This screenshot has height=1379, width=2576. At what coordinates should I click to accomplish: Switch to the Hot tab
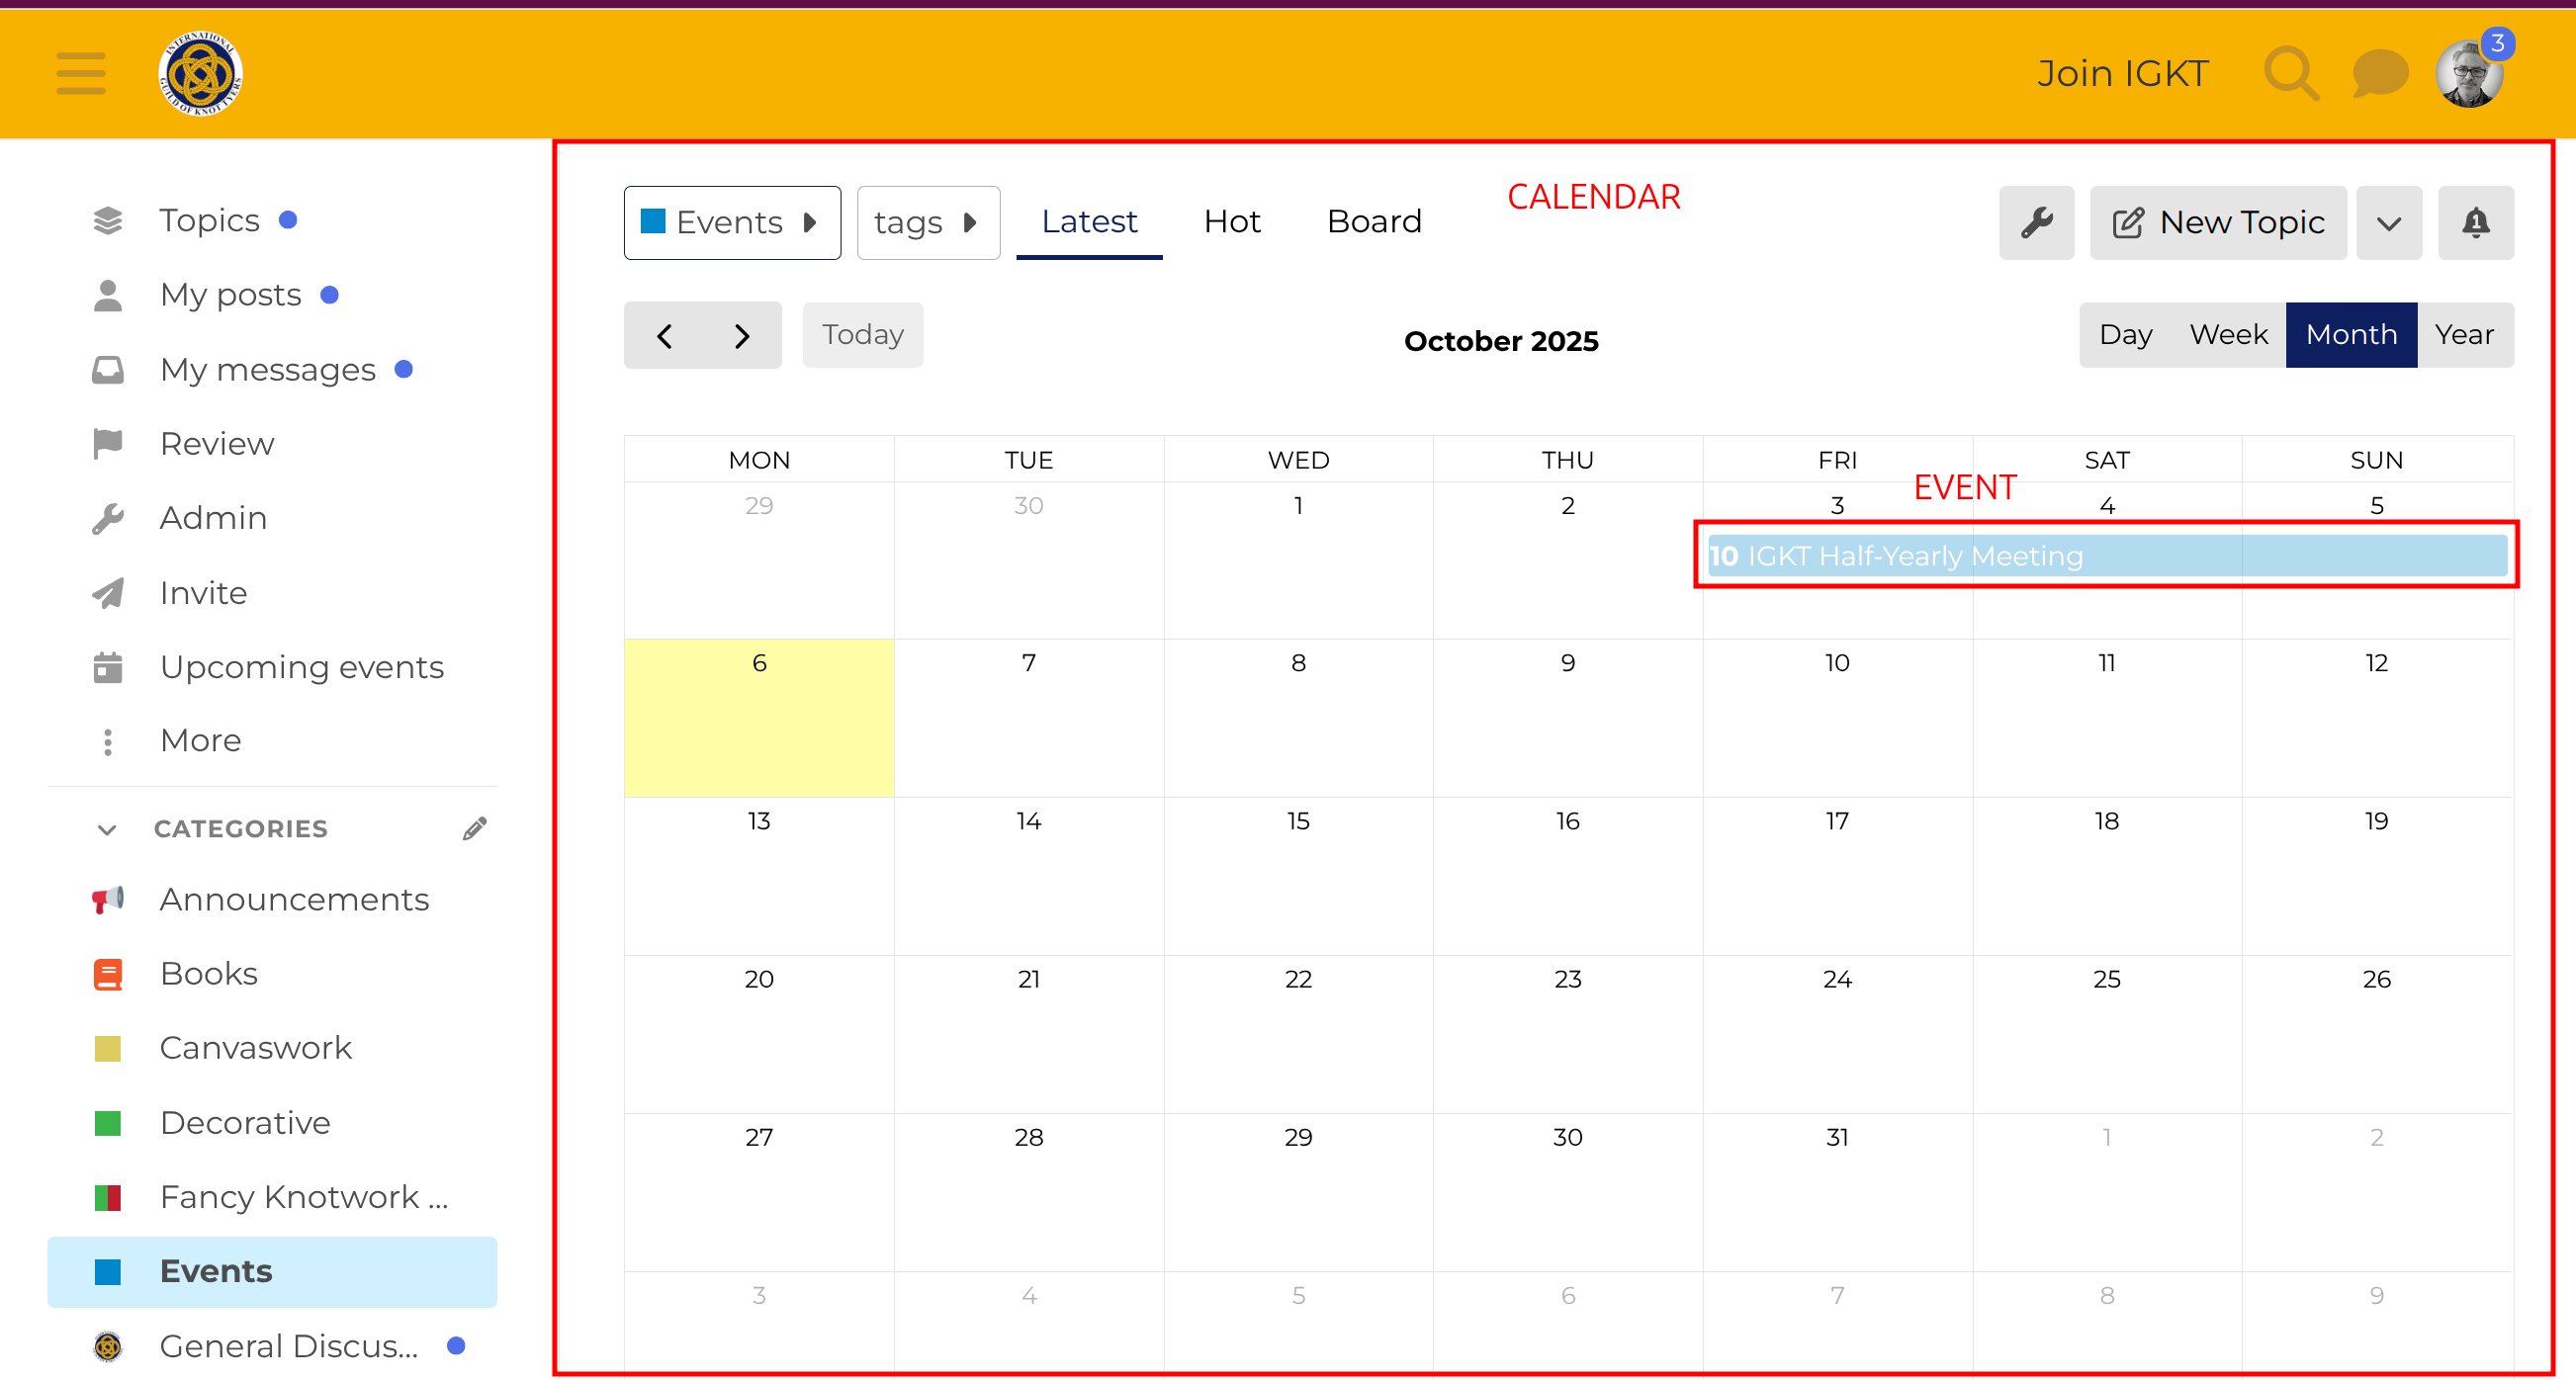pyautogui.click(x=1231, y=221)
